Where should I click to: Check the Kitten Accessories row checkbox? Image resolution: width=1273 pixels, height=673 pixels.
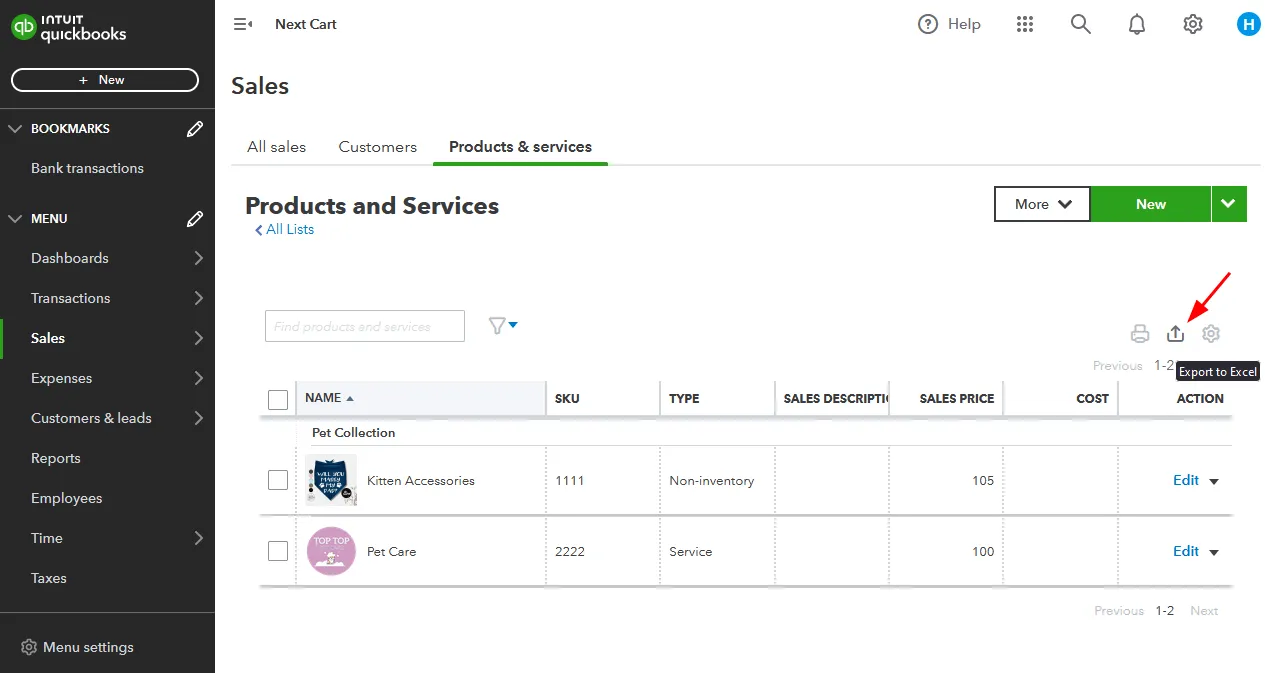point(278,480)
